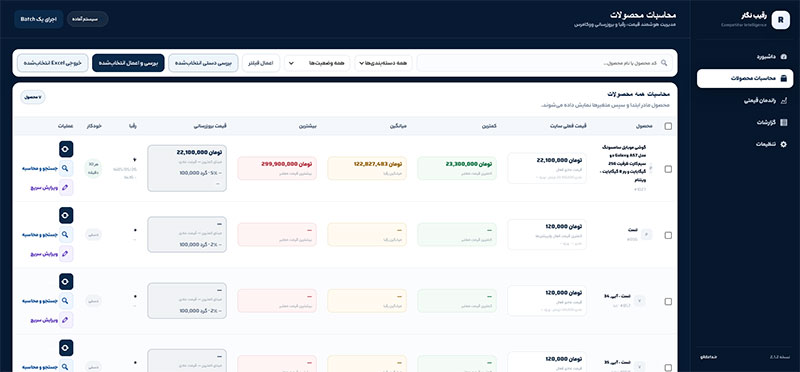The image size is (800, 372).
Task: Click the search icon in the Samsung Galaxy A57 row
Action: (x=66, y=168)
